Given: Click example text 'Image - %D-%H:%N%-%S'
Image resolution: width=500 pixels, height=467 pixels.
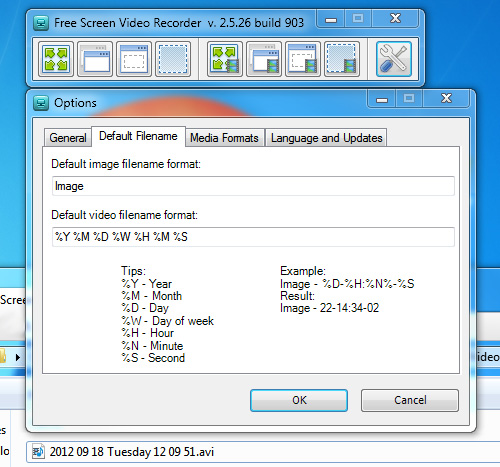Looking at the screenshot, I should click(x=347, y=284).
